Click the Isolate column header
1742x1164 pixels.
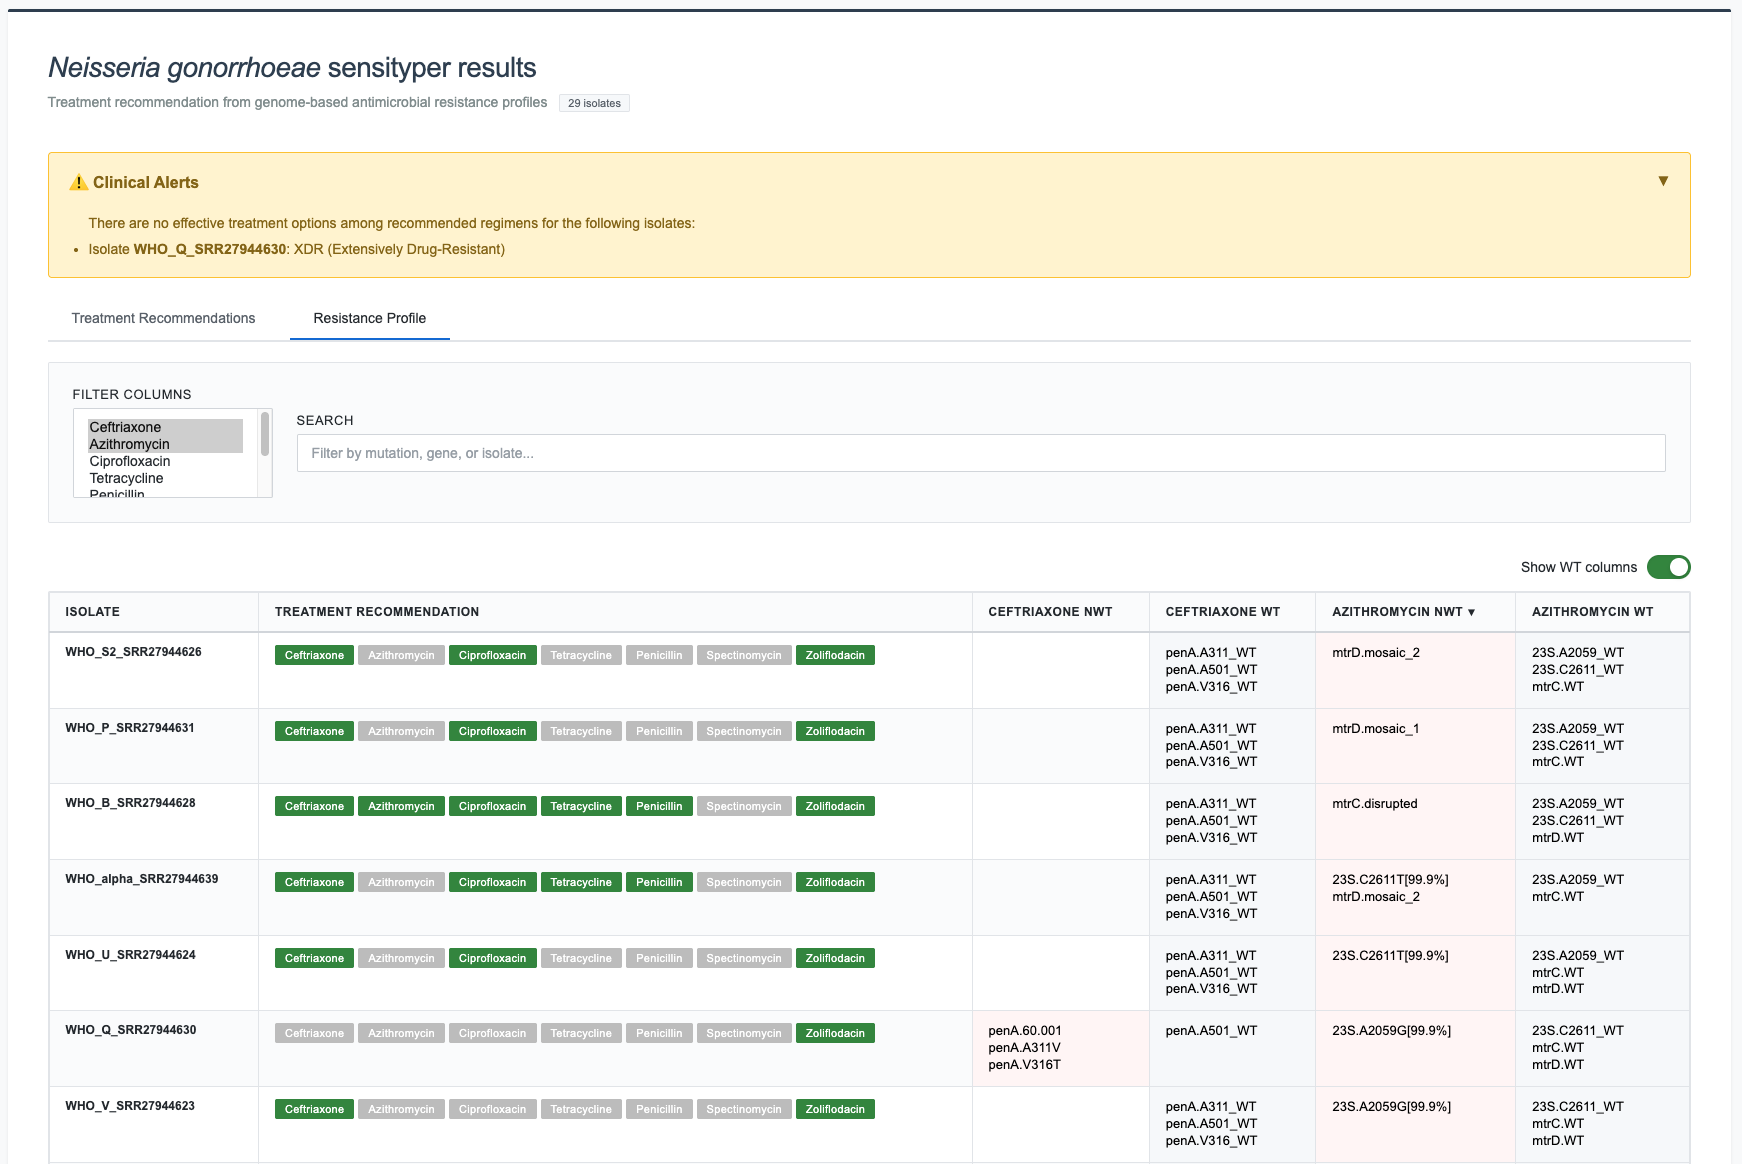pos(93,612)
